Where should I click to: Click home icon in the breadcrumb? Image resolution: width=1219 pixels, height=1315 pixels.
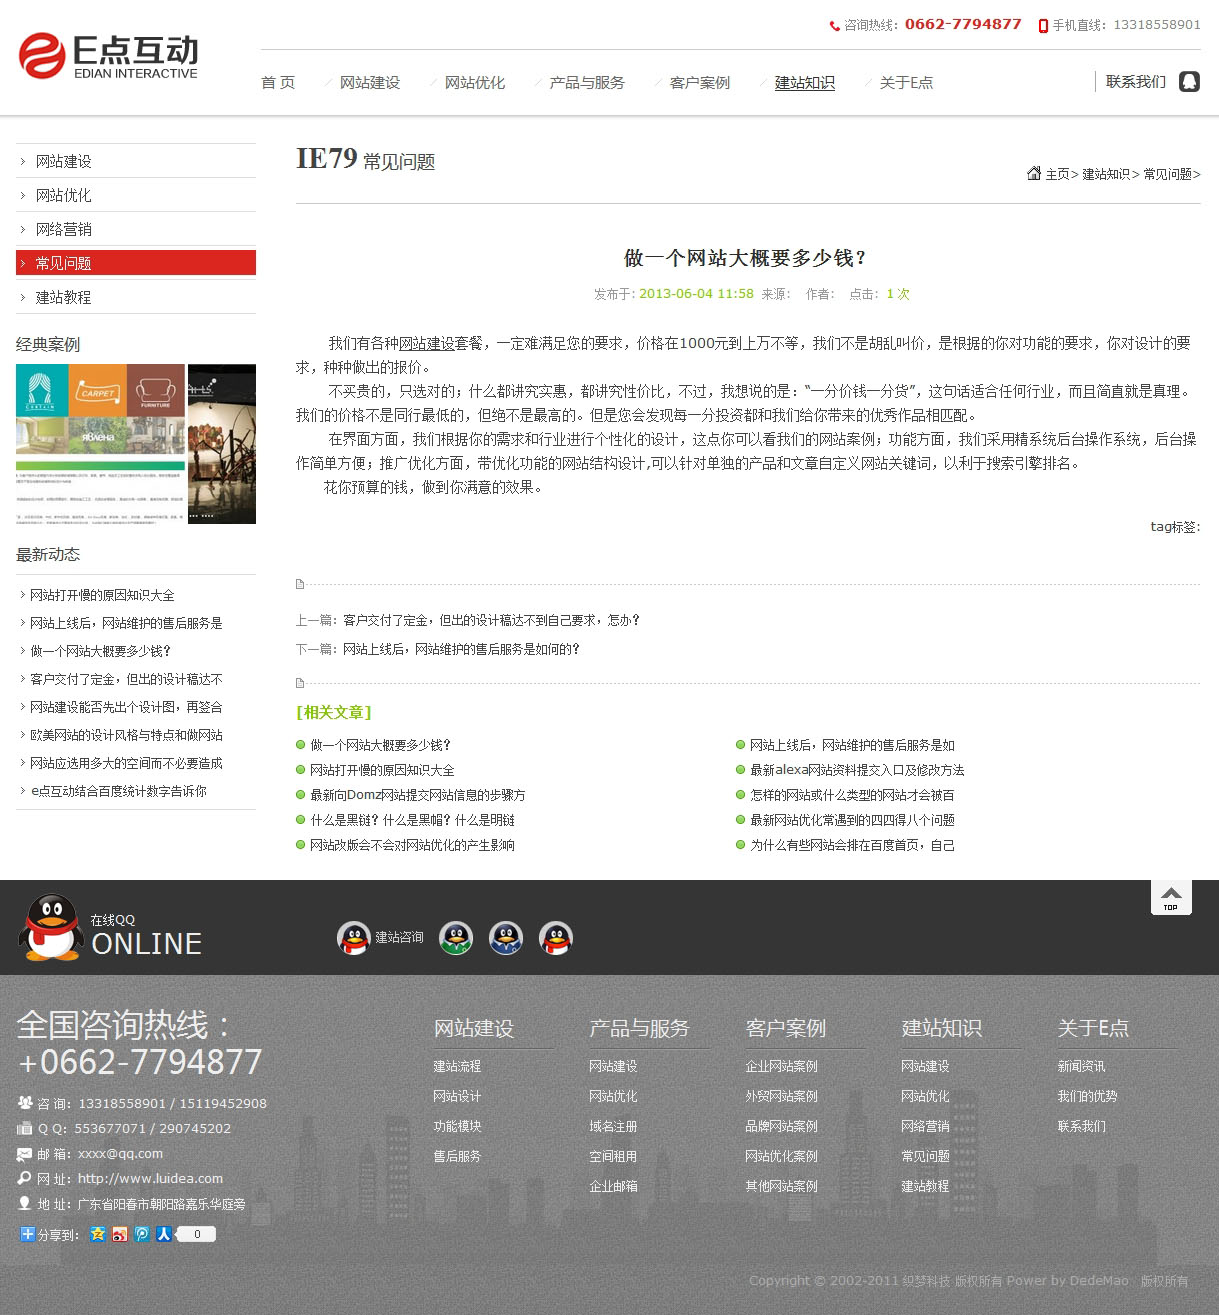tap(1034, 173)
